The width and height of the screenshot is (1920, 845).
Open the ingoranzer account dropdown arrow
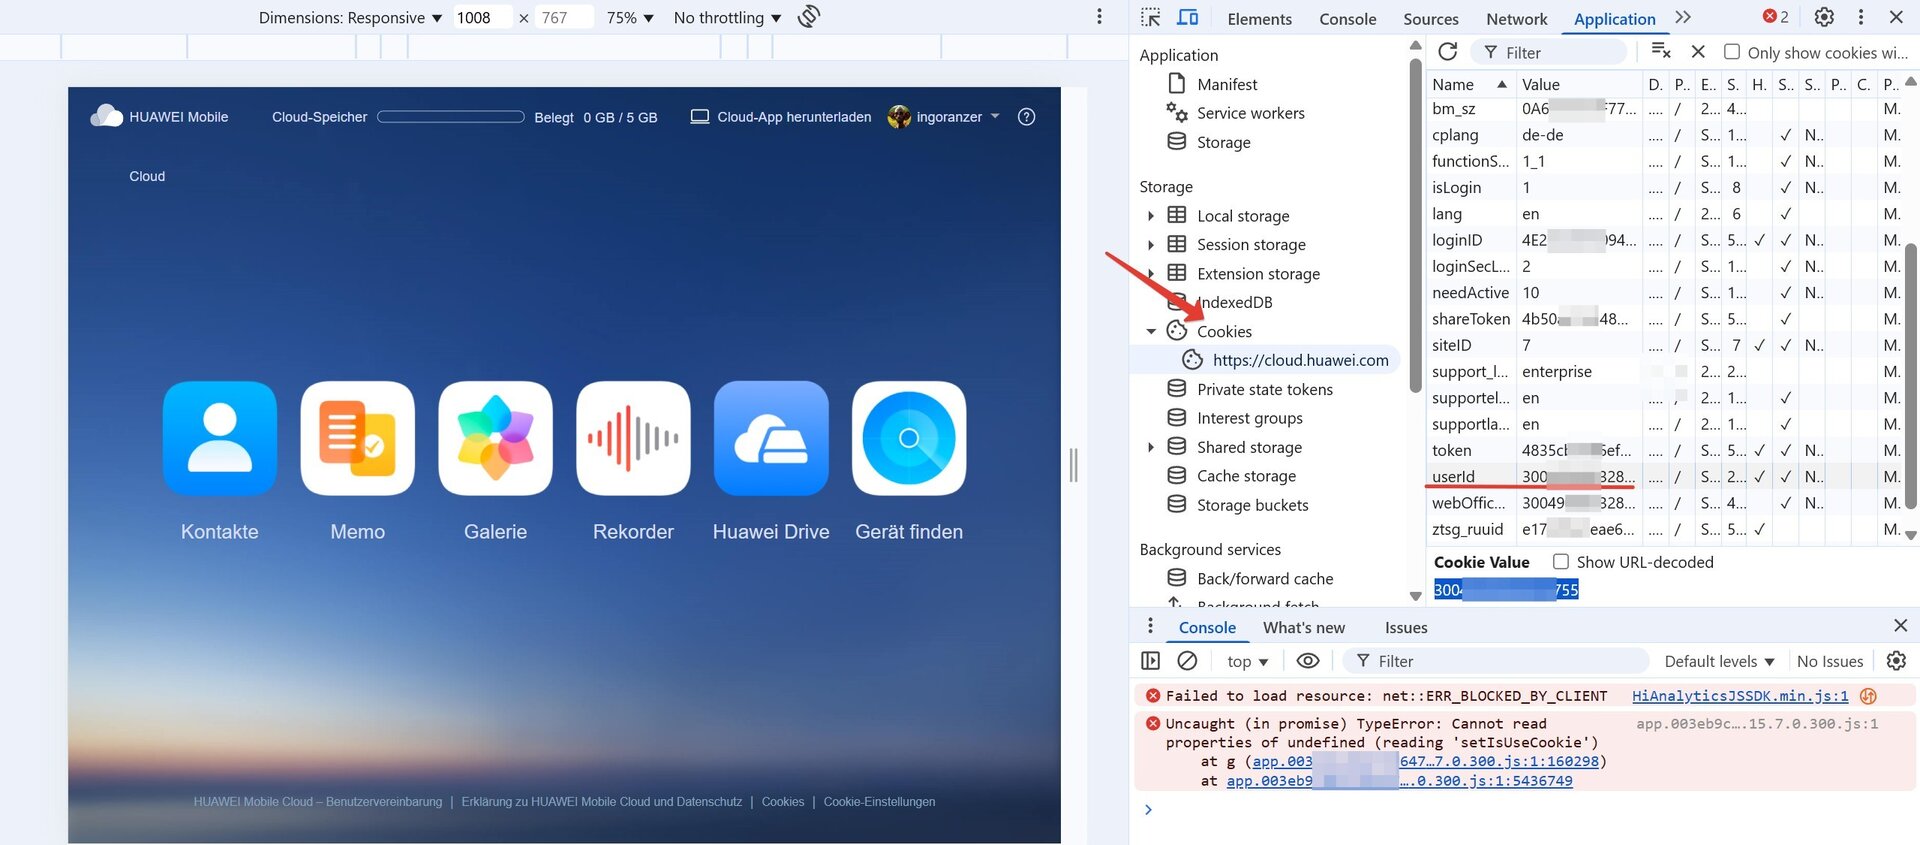[995, 117]
